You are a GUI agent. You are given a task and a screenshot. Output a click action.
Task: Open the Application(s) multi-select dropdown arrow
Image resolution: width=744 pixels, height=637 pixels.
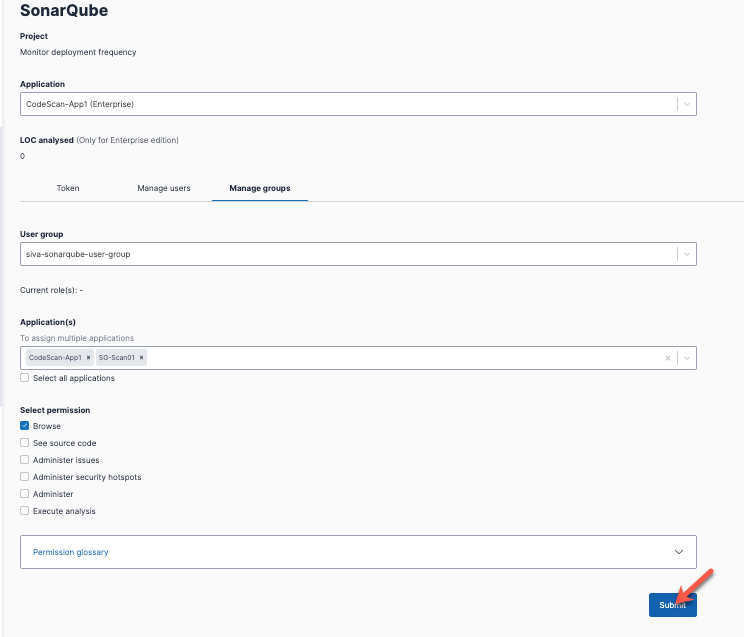point(687,358)
